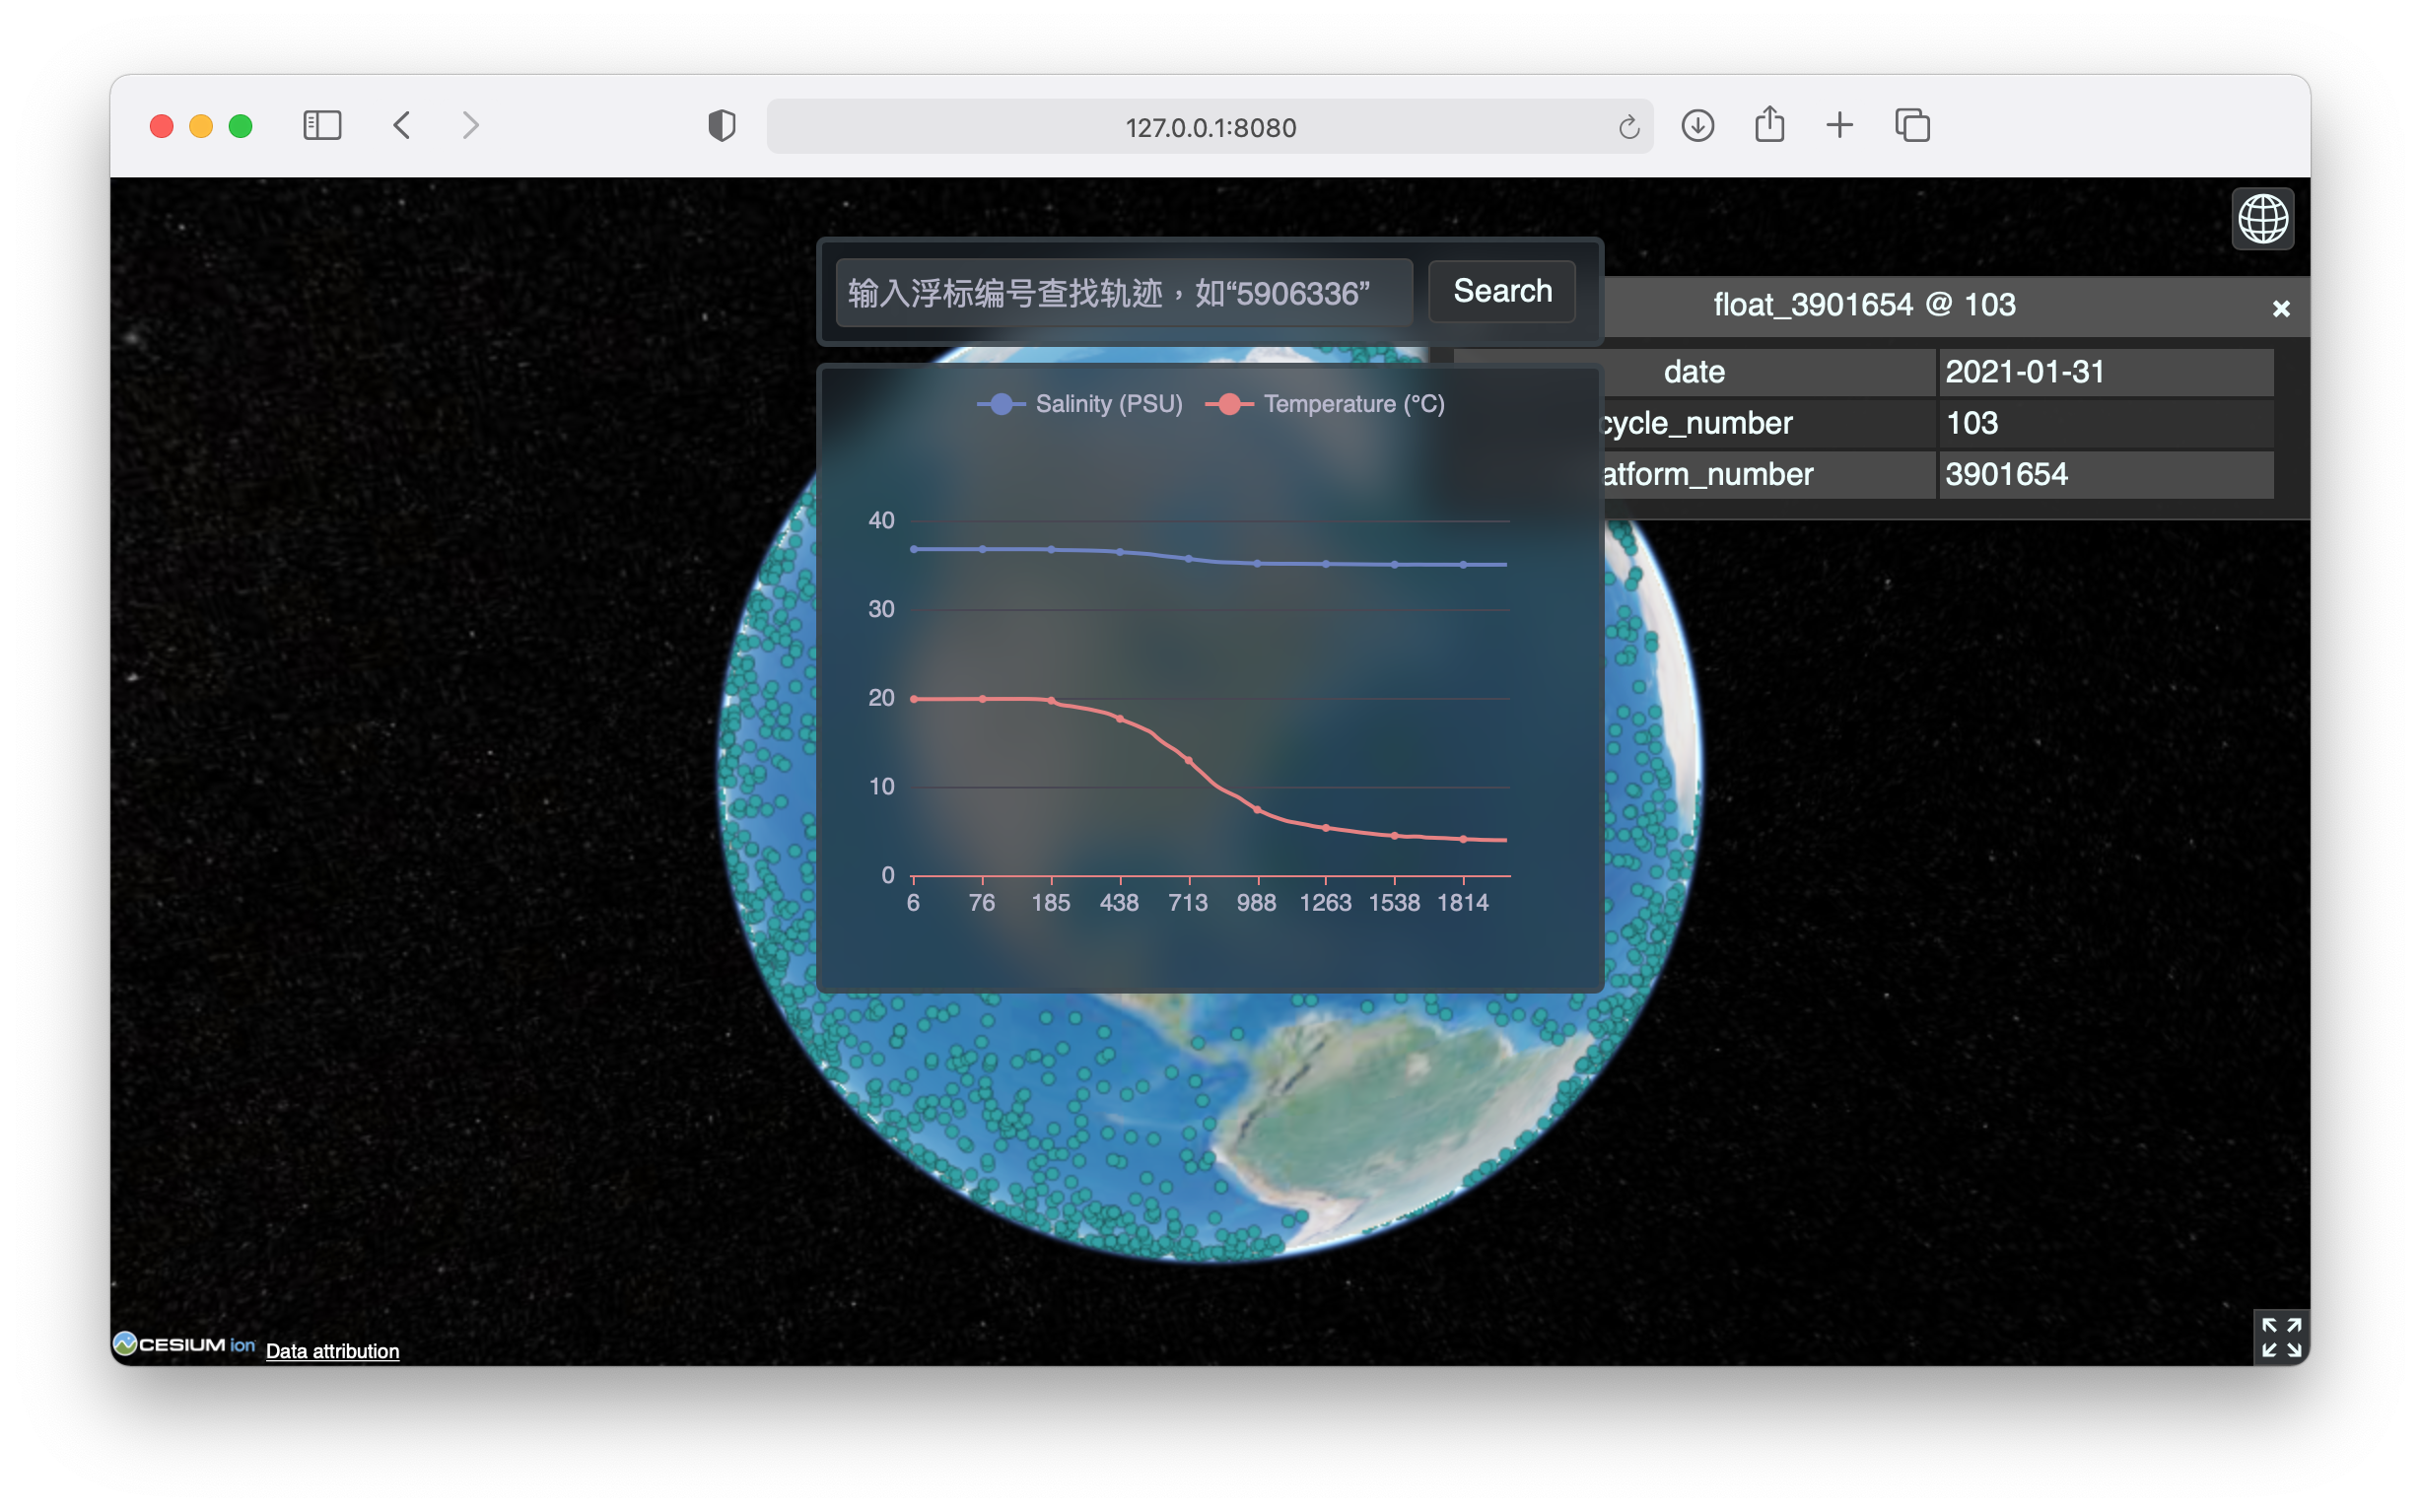Click the Share icon in toolbar
The height and width of the screenshot is (1512, 2421).
(x=1769, y=125)
